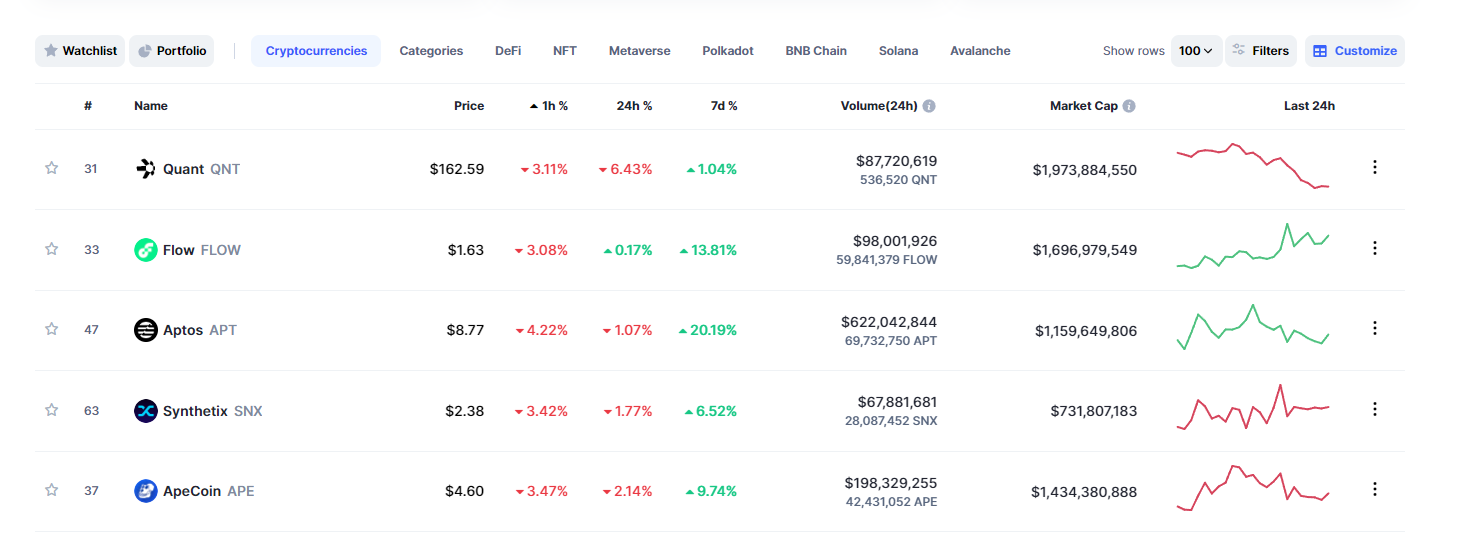Expand the more options menu for Synthetix
The image size is (1480, 538).
1374,409
